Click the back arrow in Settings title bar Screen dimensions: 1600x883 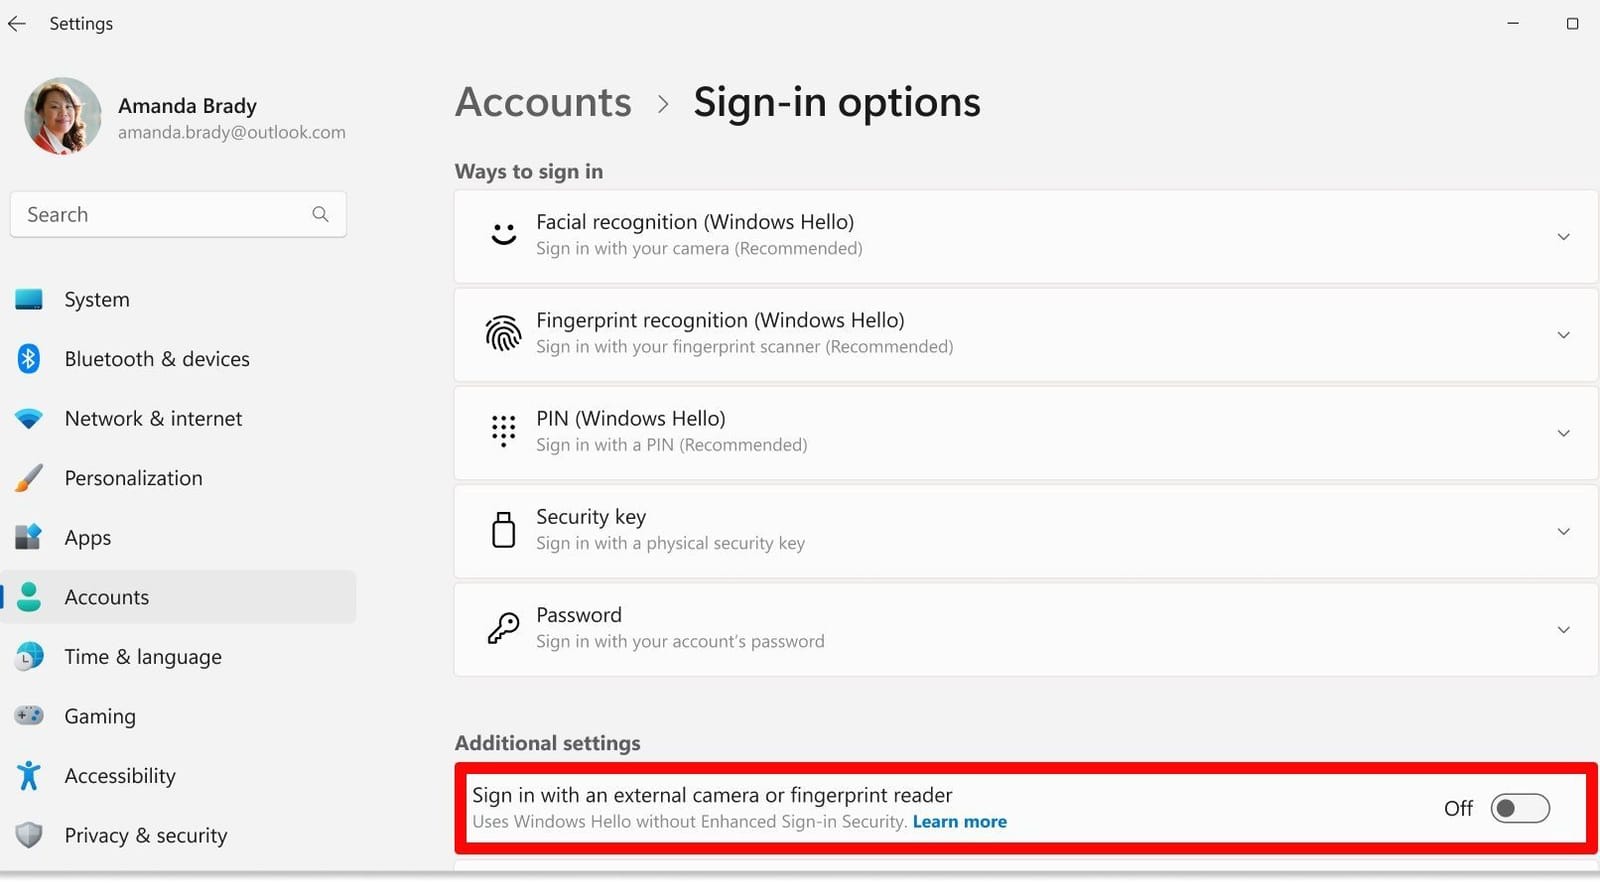click(17, 24)
